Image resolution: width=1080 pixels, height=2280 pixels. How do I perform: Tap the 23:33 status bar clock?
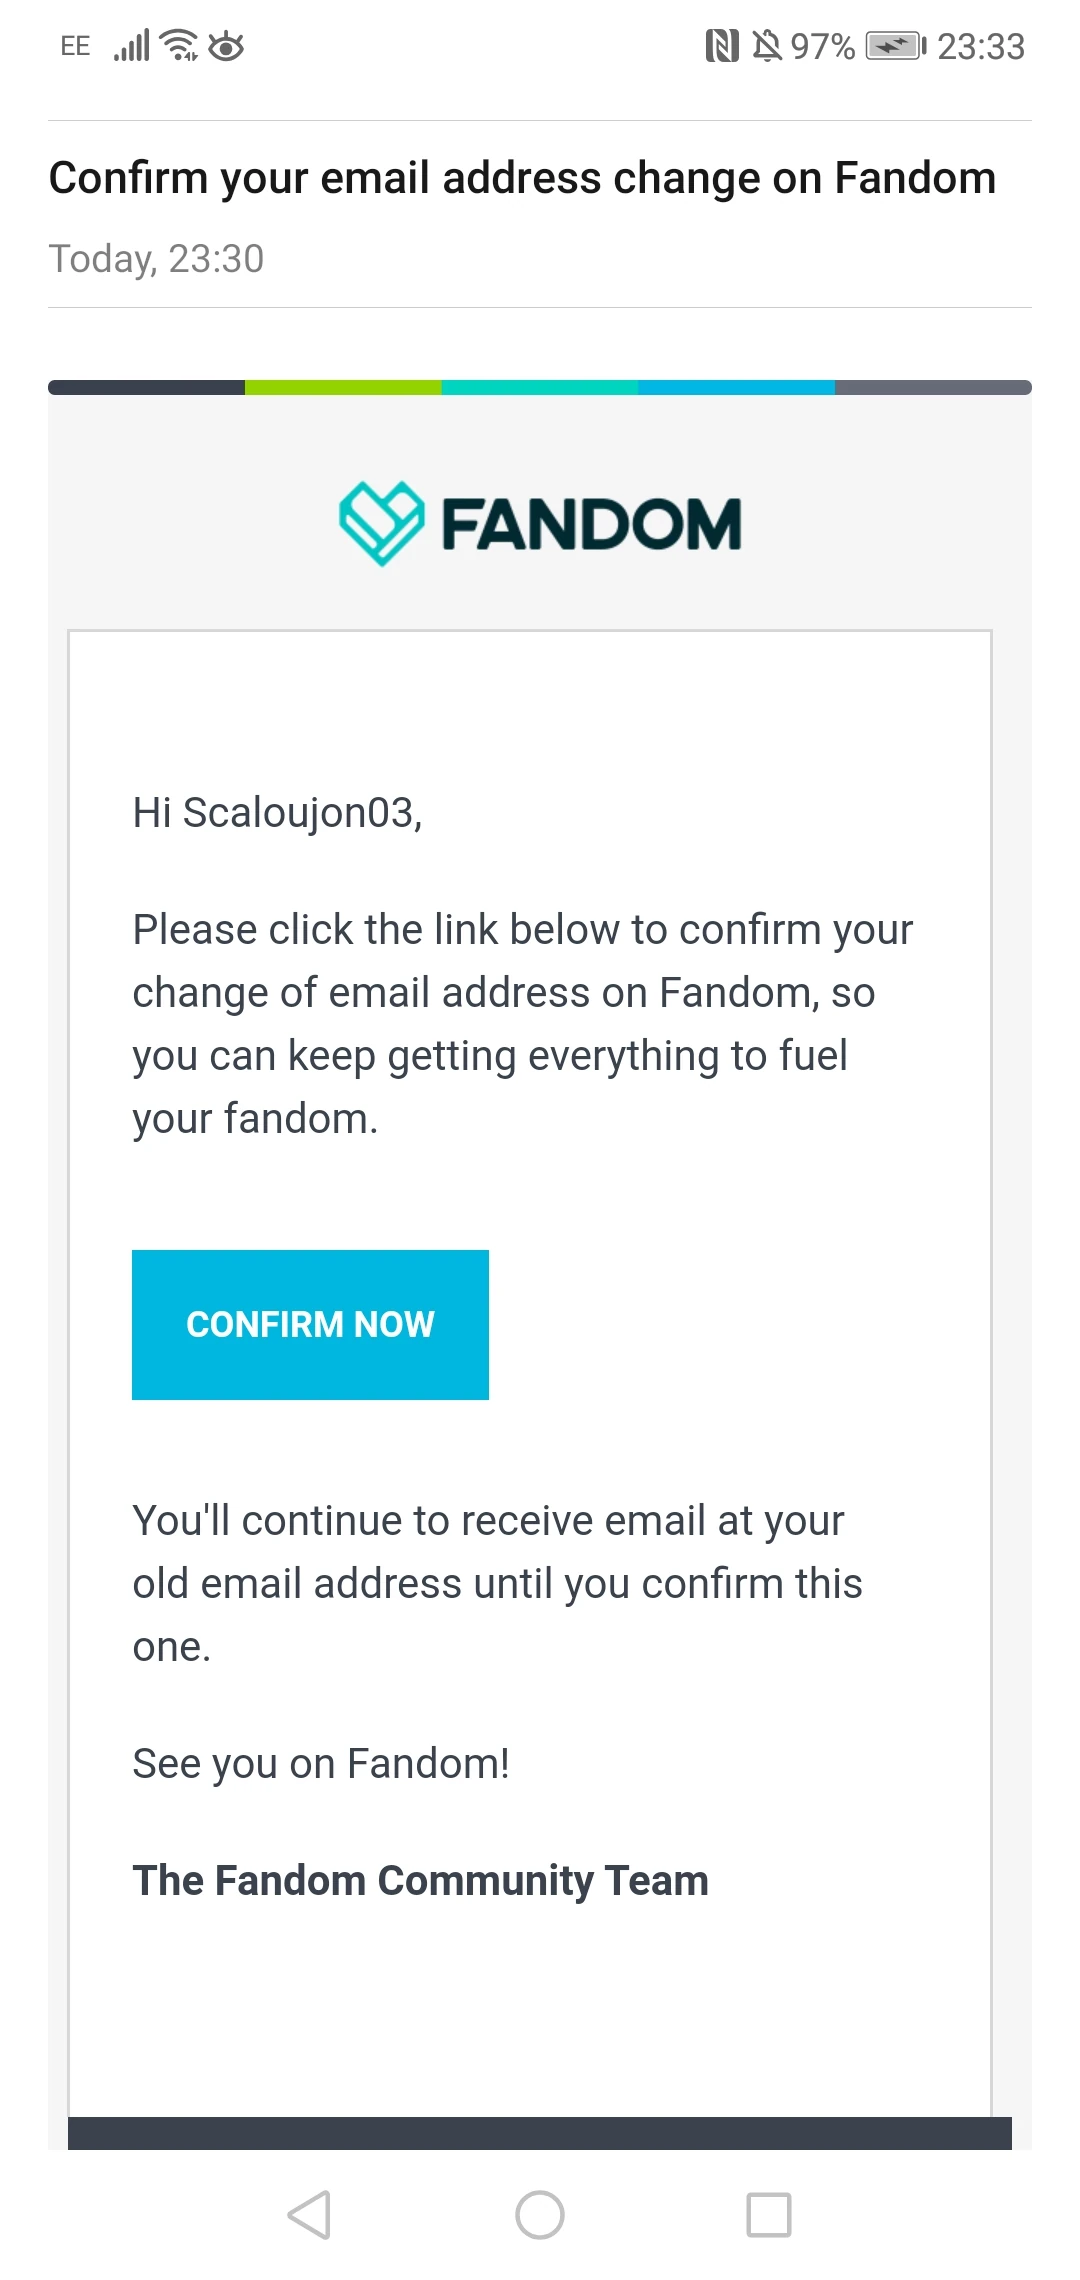981,46
